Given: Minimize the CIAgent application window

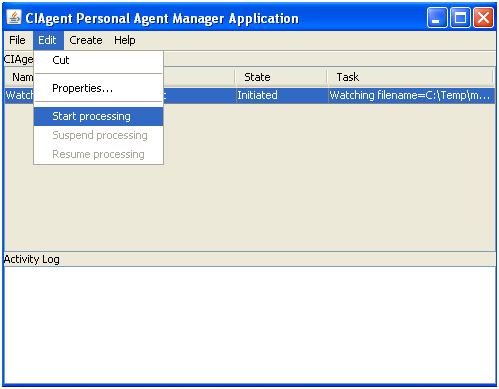Looking at the screenshot, I should click(437, 18).
